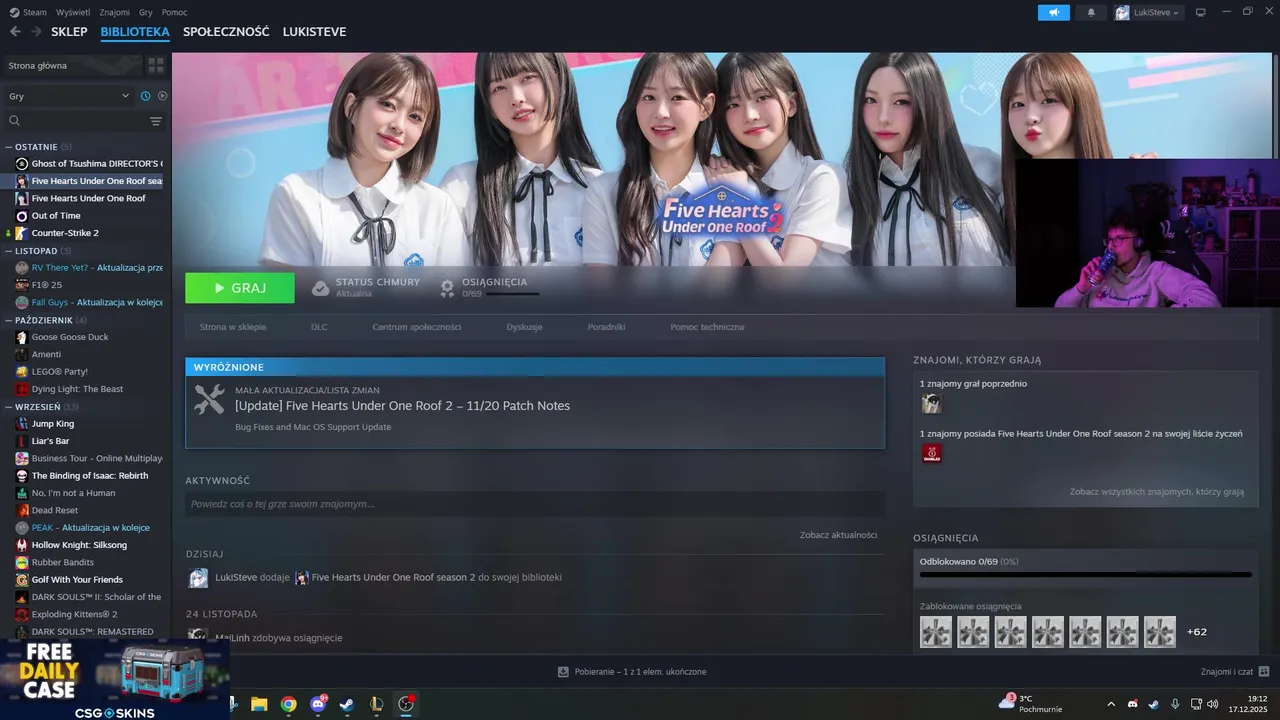Open the Znajomi menu

115,12
